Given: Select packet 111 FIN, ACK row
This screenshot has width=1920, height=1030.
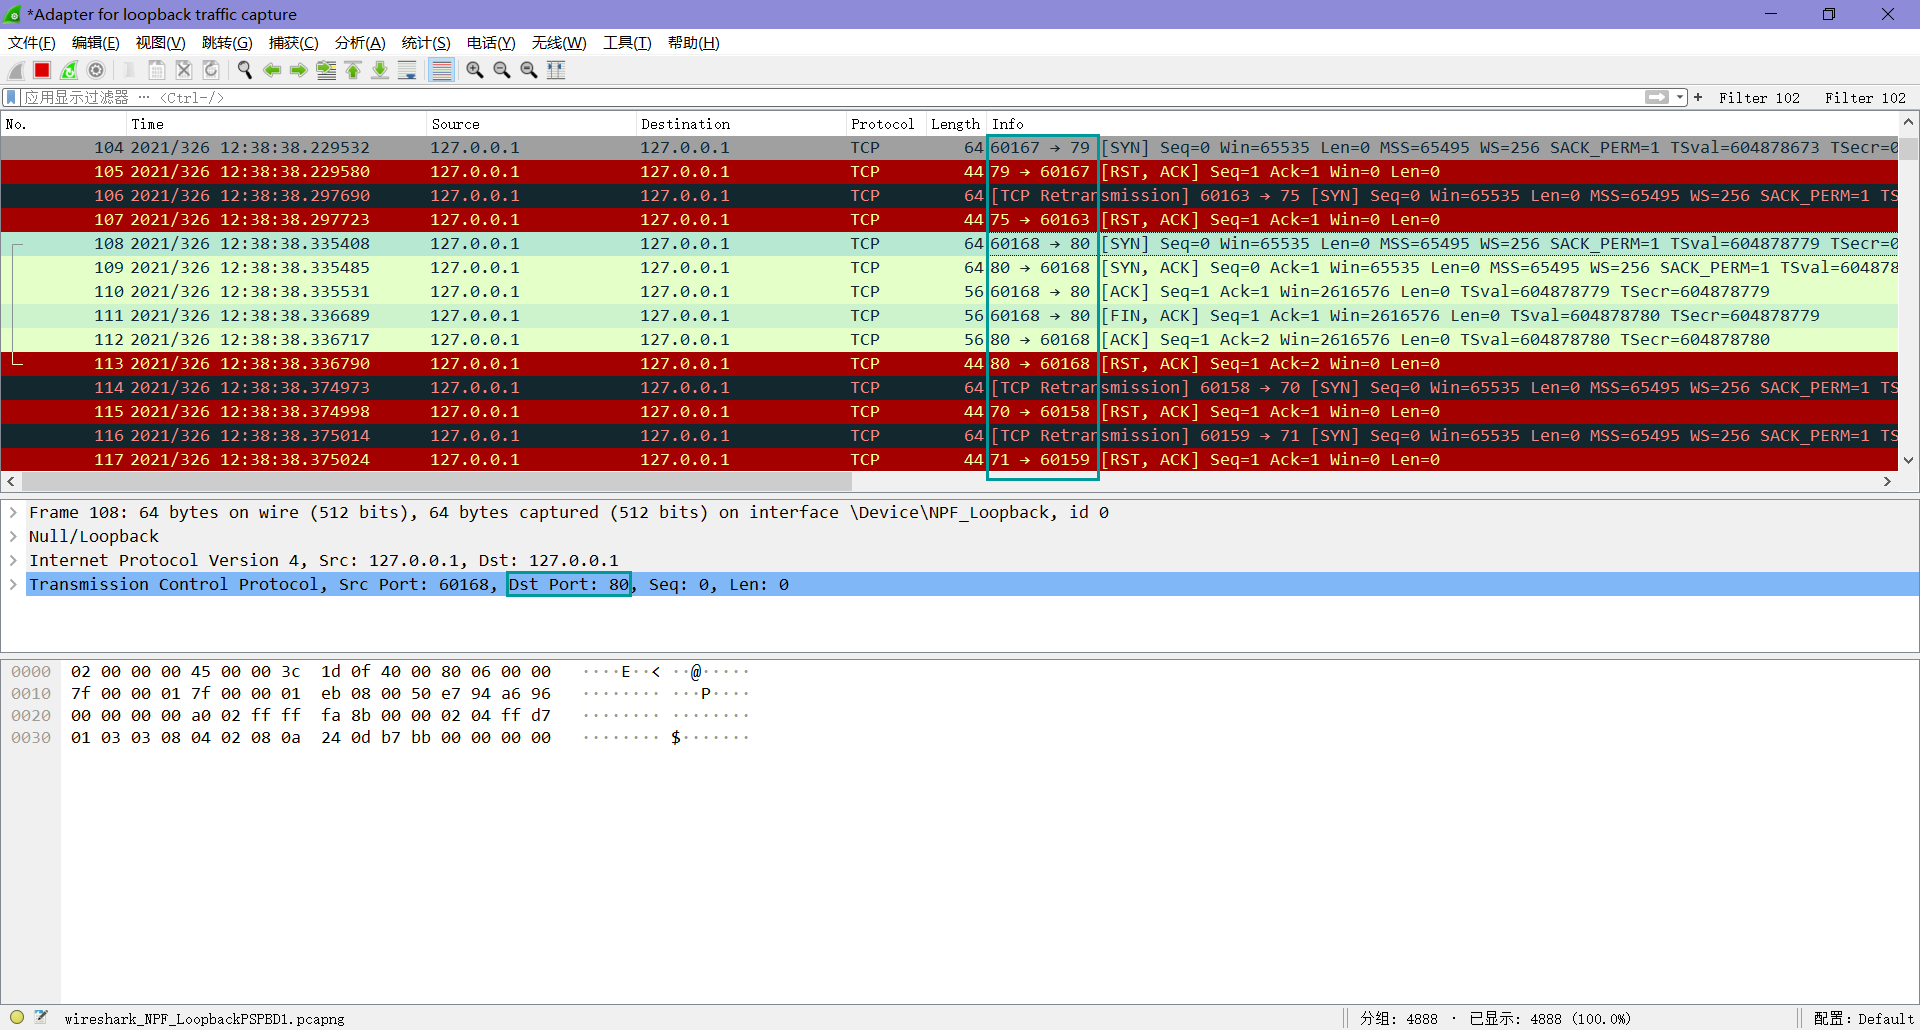Looking at the screenshot, I should (949, 316).
